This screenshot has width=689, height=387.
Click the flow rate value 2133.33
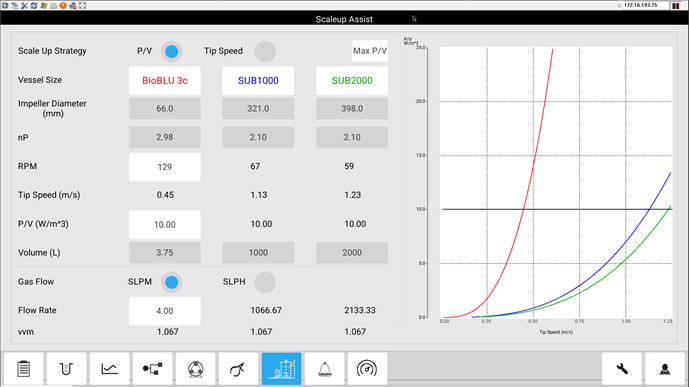click(x=359, y=311)
